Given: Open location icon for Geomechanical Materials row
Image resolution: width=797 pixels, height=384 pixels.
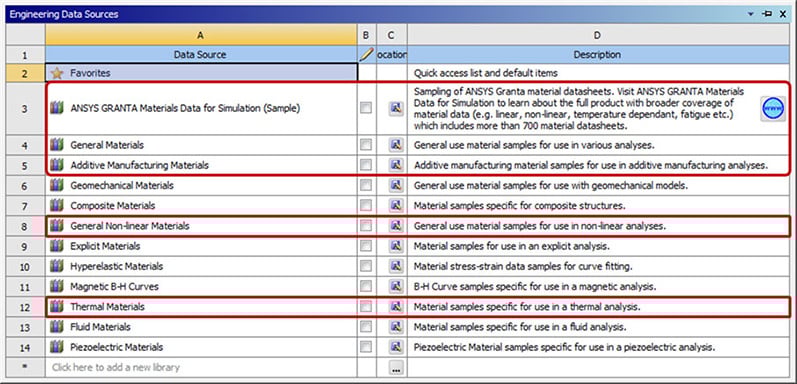Looking at the screenshot, I should (x=396, y=186).
